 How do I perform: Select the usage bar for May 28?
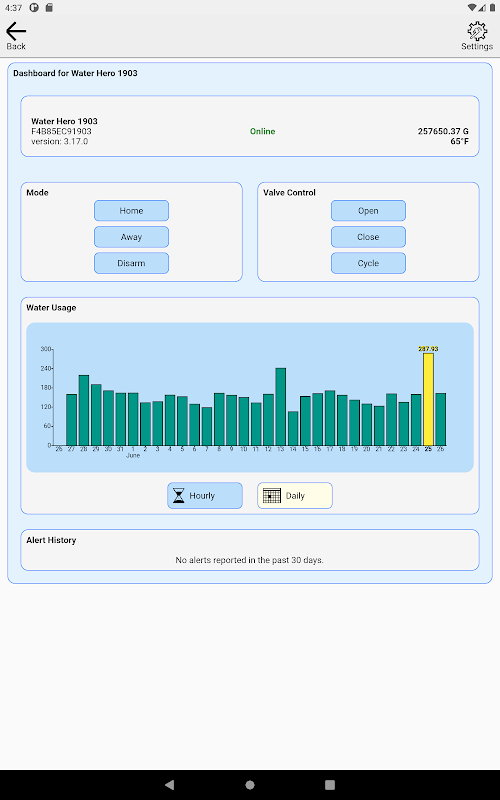(x=84, y=410)
